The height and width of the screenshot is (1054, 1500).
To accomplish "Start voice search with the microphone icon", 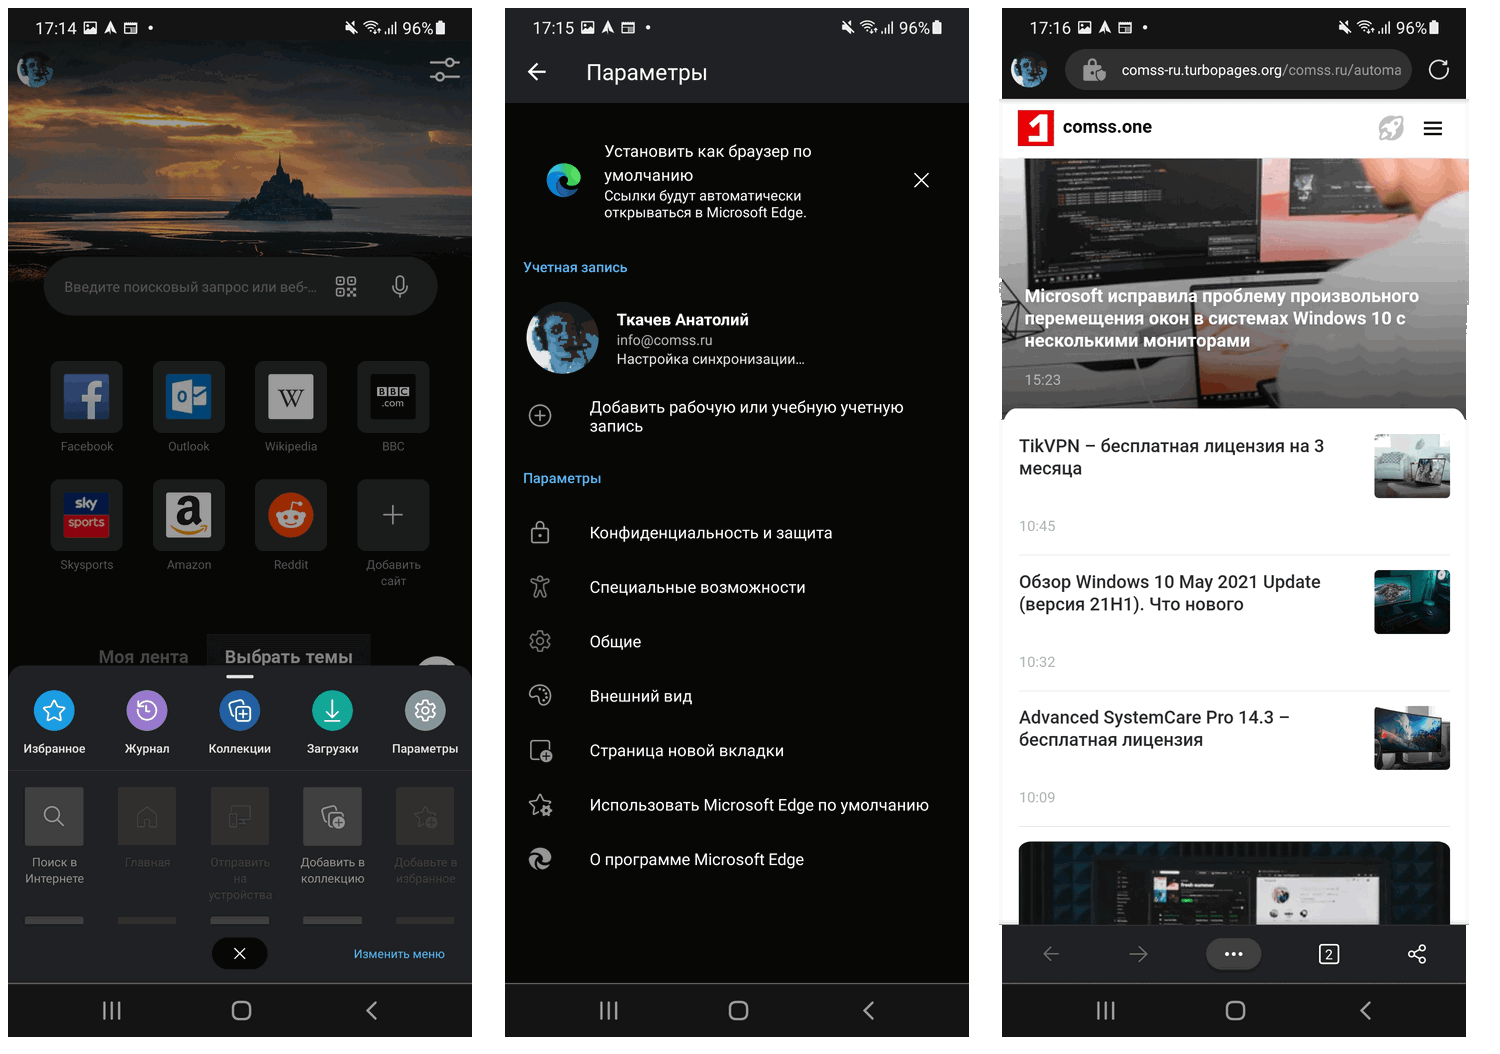I will click(x=400, y=287).
